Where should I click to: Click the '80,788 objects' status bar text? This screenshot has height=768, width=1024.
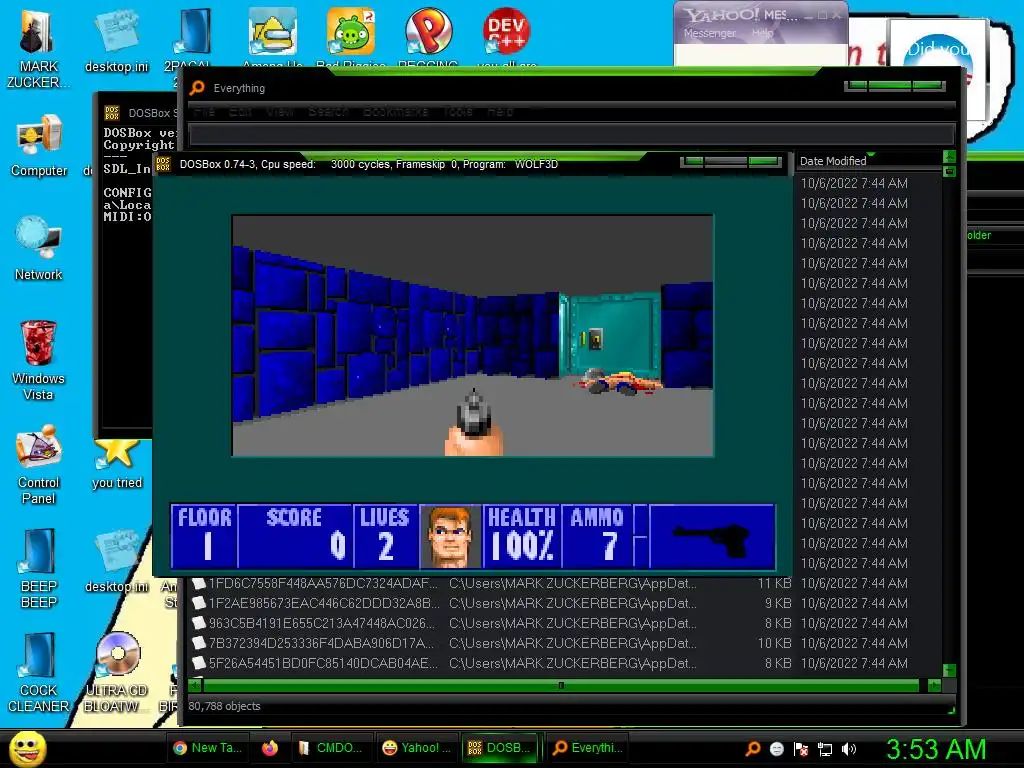[x=224, y=706]
